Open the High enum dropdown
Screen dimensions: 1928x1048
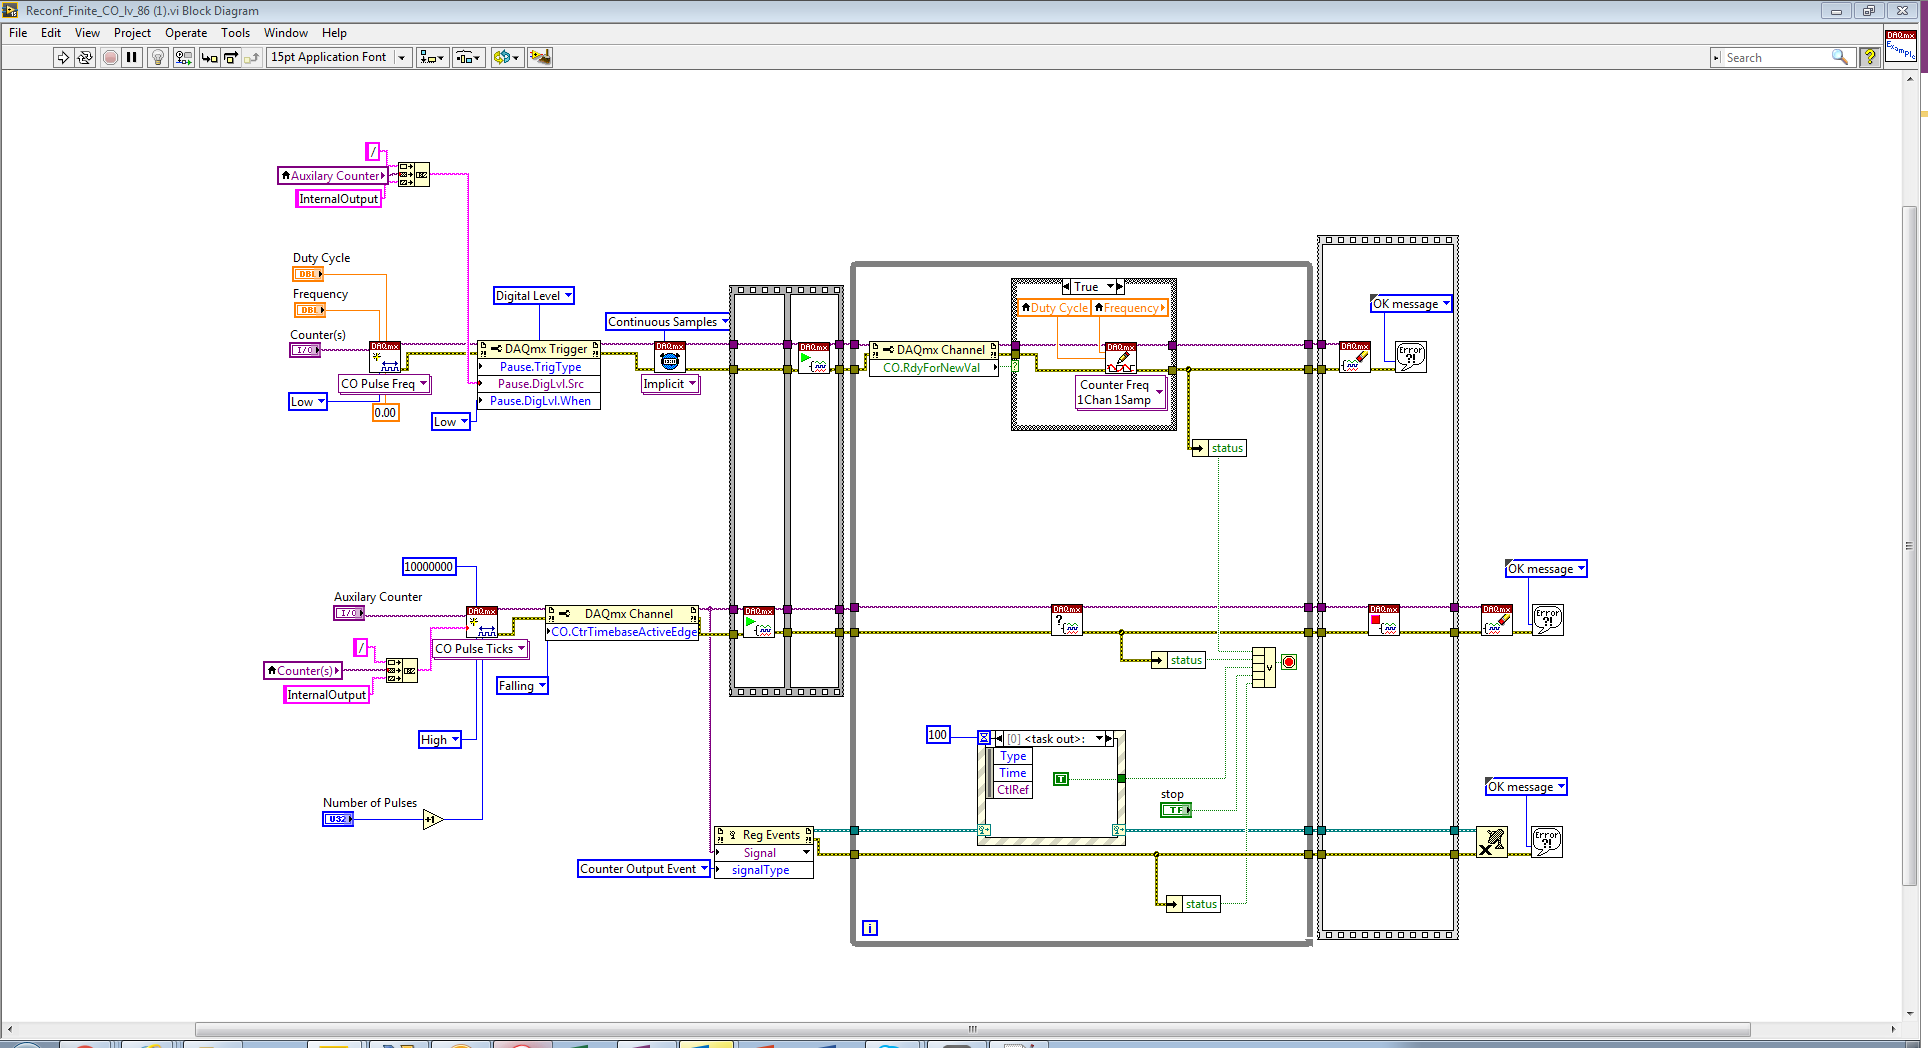440,740
